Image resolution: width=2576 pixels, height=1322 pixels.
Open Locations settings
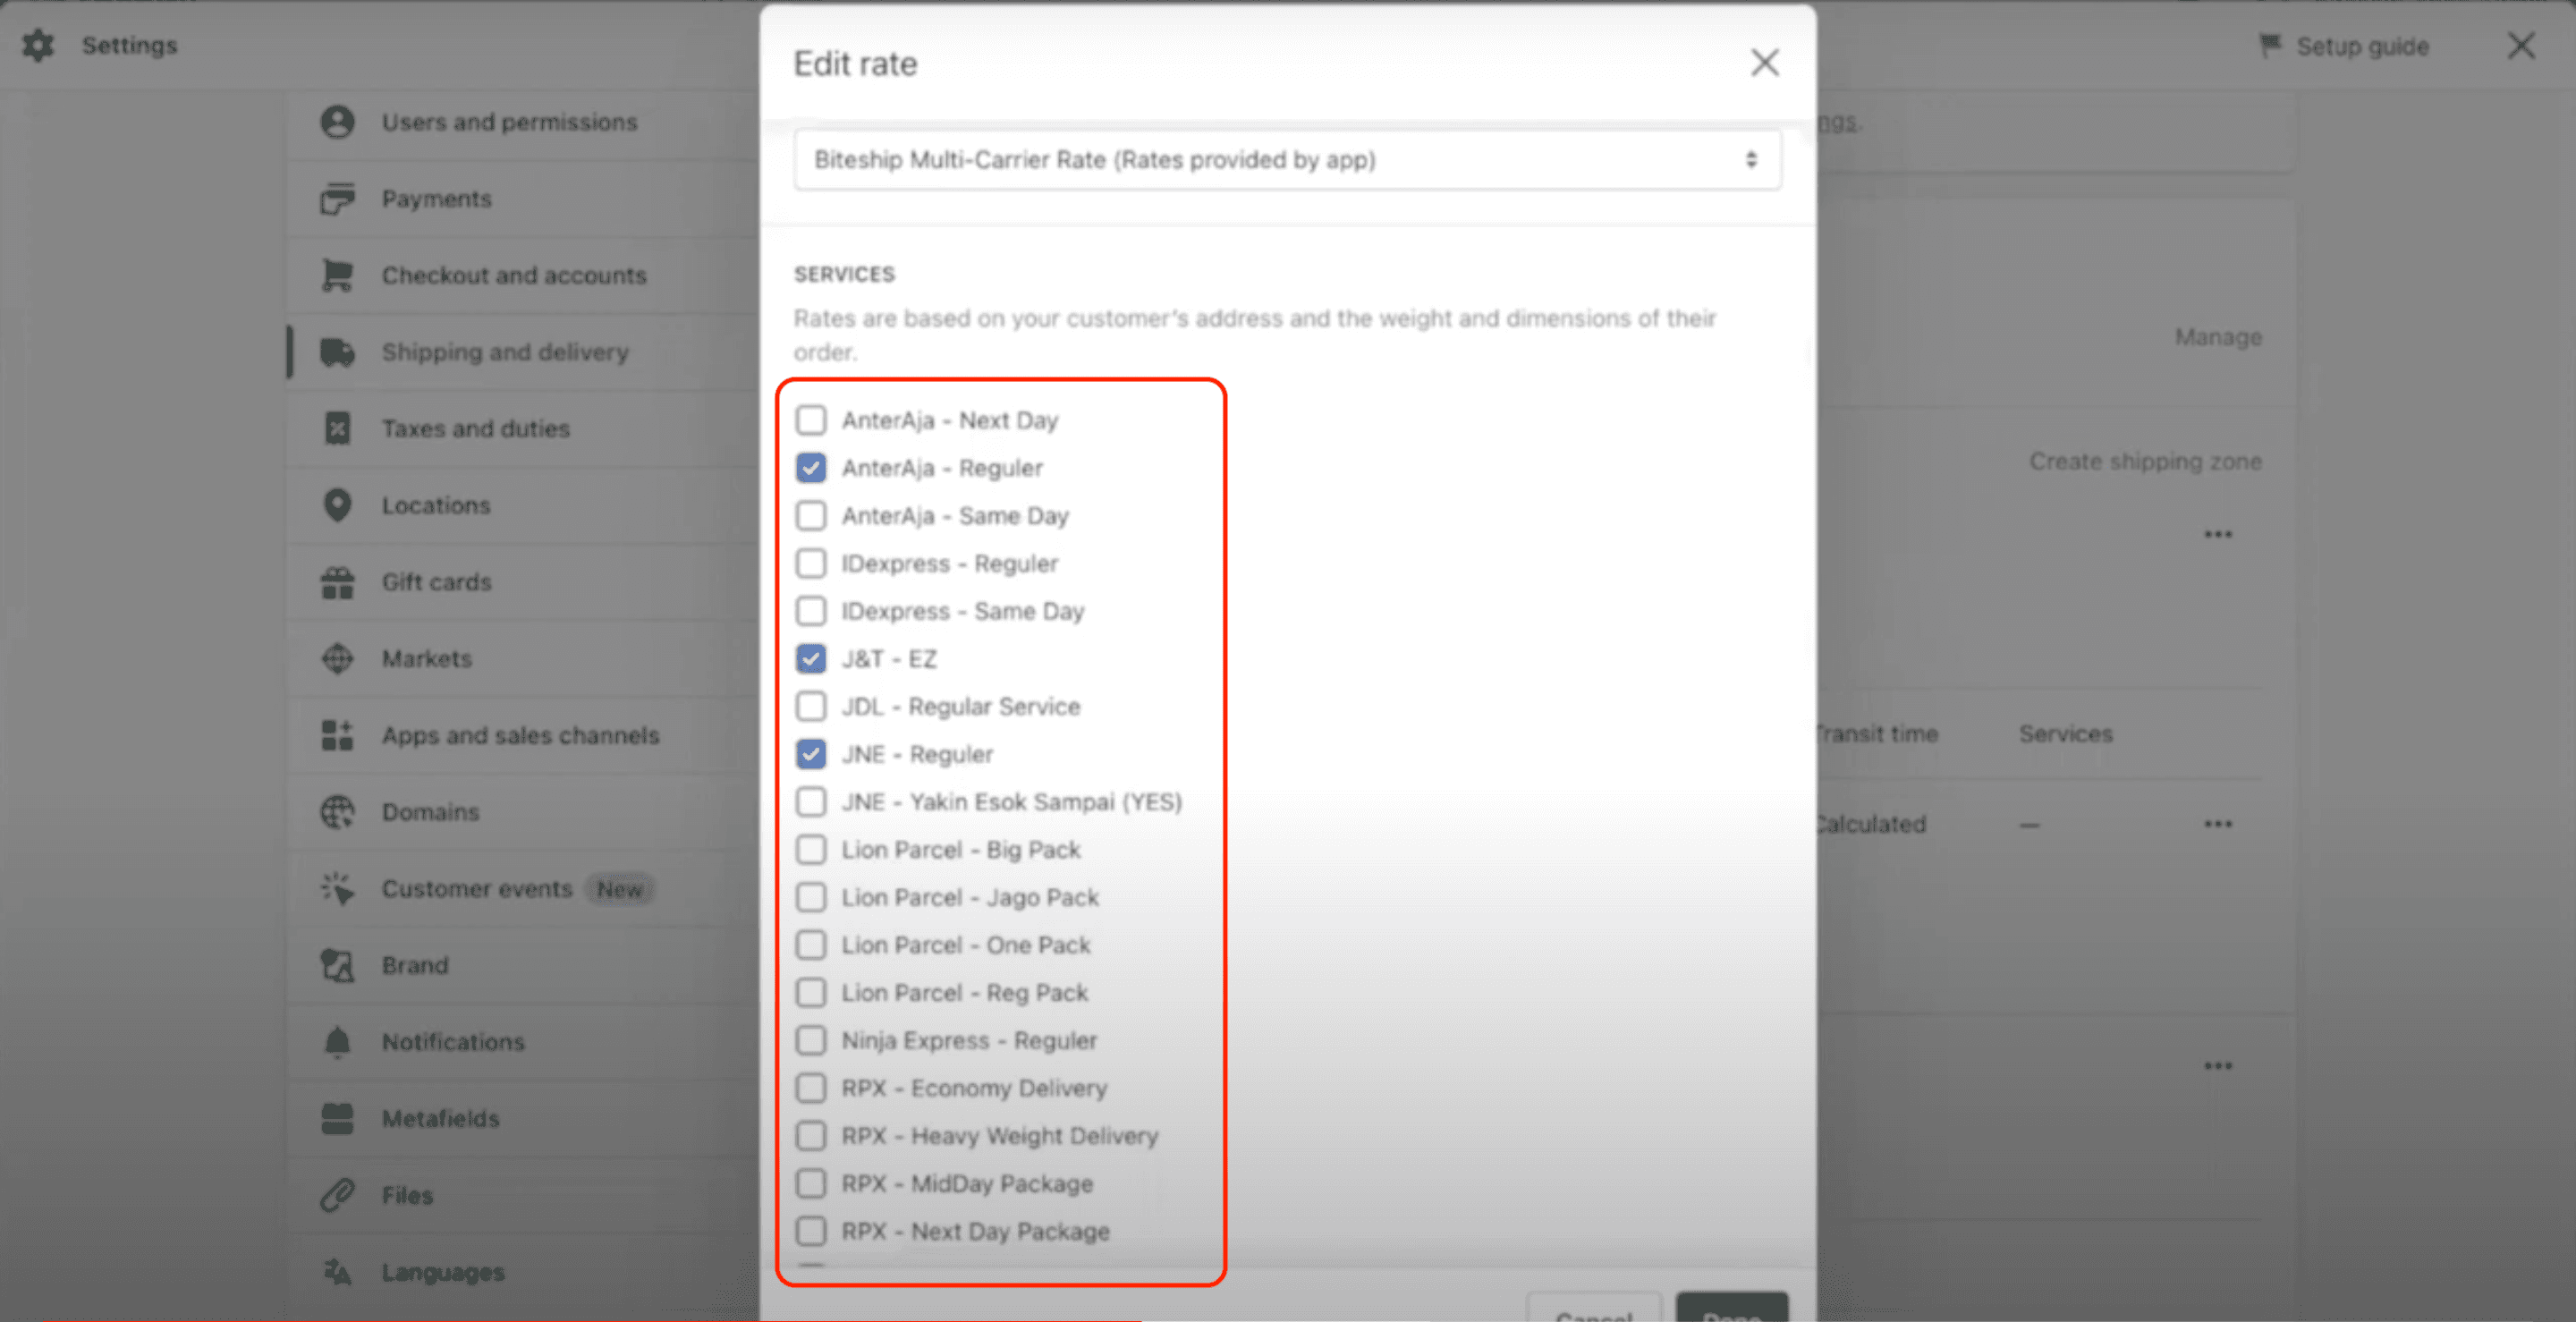point(523,505)
